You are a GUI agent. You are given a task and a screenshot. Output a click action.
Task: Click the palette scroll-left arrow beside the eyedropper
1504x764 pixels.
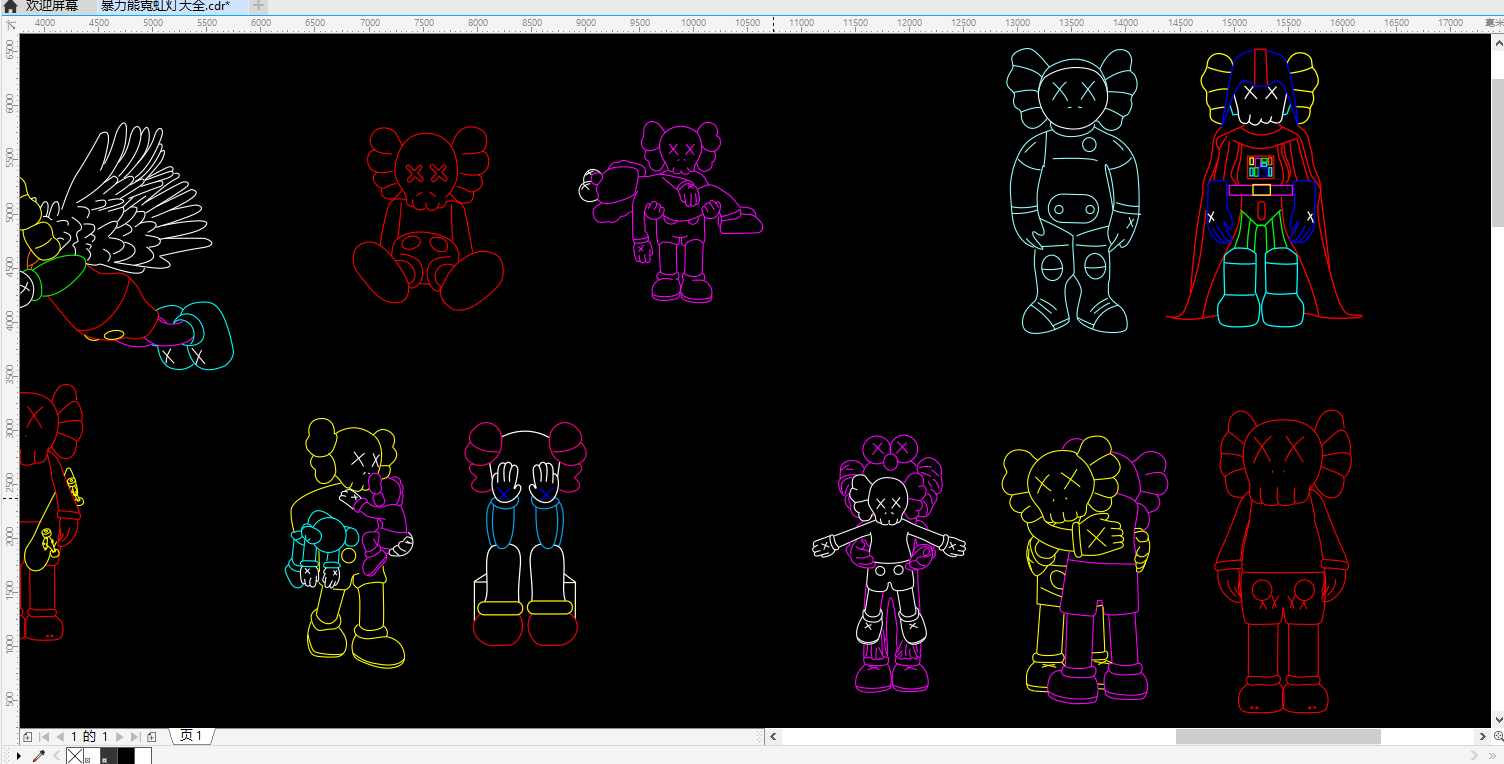[x=56, y=756]
